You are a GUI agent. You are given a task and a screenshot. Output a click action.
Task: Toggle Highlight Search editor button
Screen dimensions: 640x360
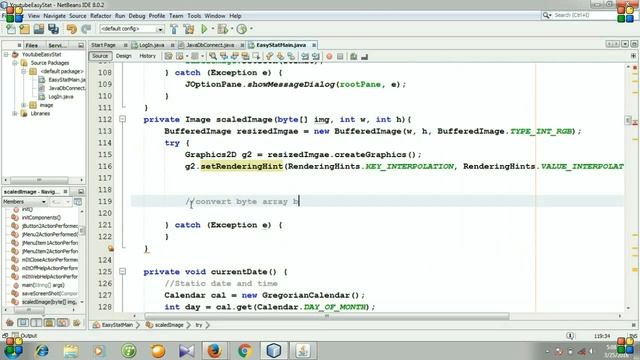[x=245, y=56]
